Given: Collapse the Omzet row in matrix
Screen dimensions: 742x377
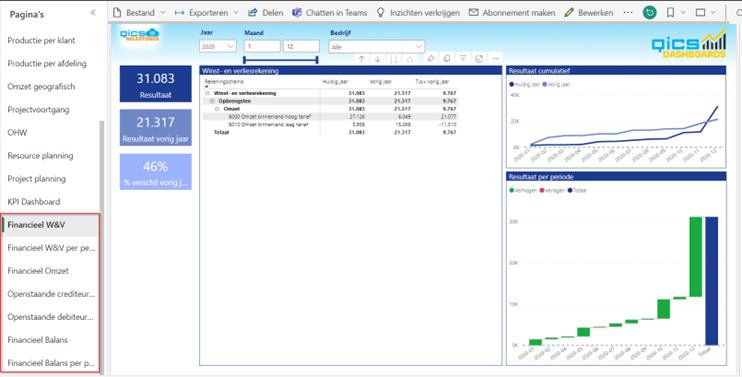Looking at the screenshot, I should tap(217, 109).
